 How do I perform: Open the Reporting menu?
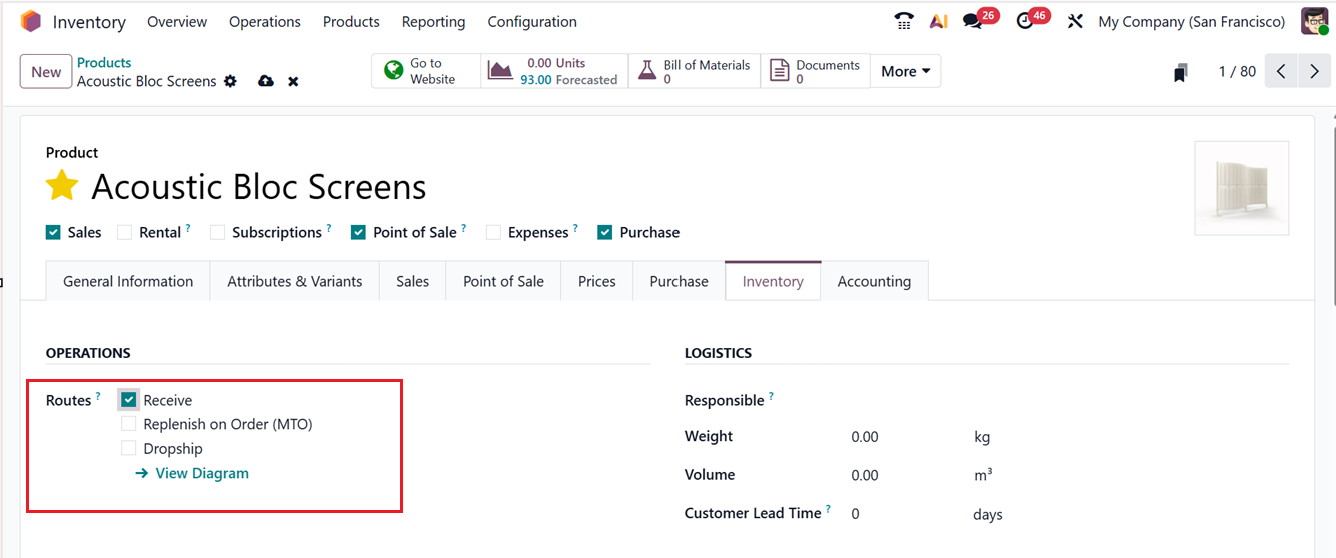pos(433,21)
